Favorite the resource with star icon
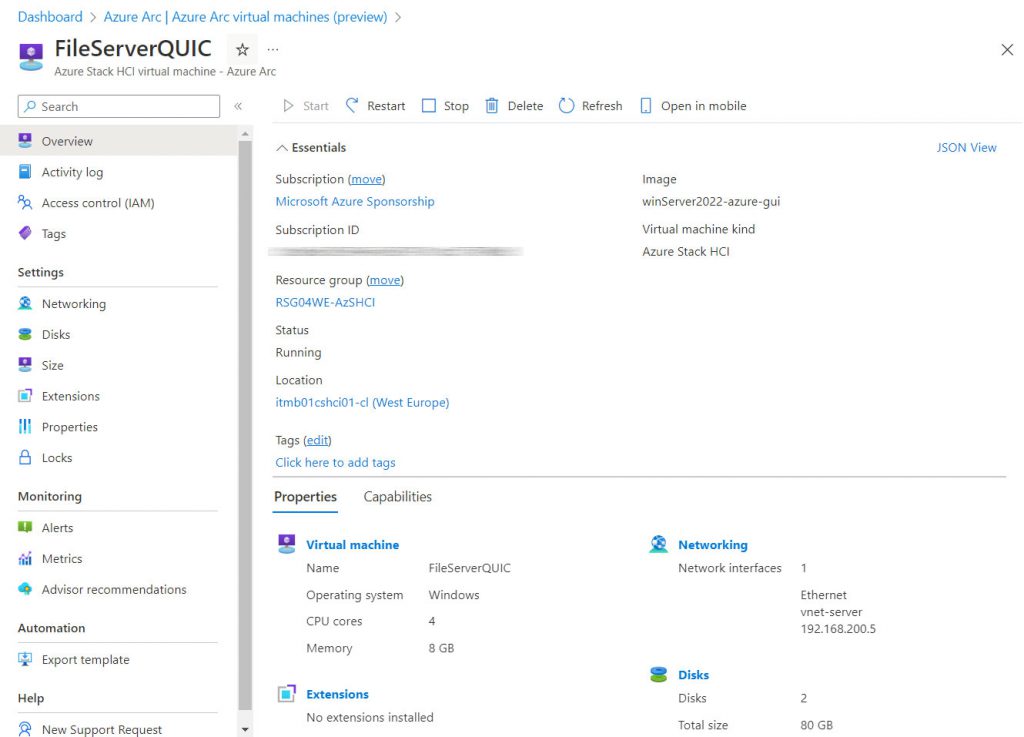This screenshot has height=737, width=1024. (242, 50)
